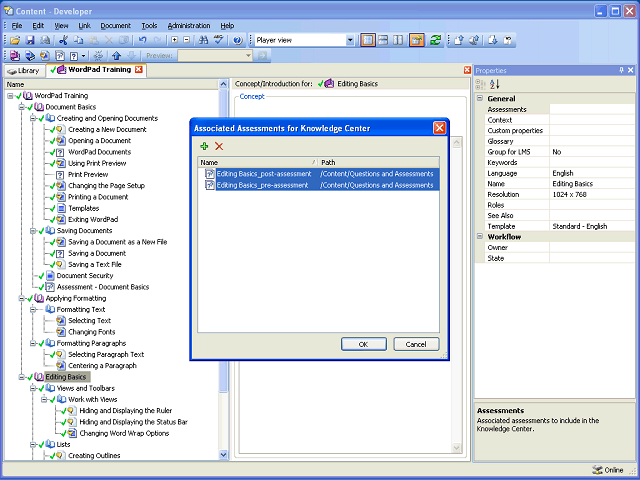Collapse the Document Basics tree node
This screenshot has width=640, height=480.
21,107
